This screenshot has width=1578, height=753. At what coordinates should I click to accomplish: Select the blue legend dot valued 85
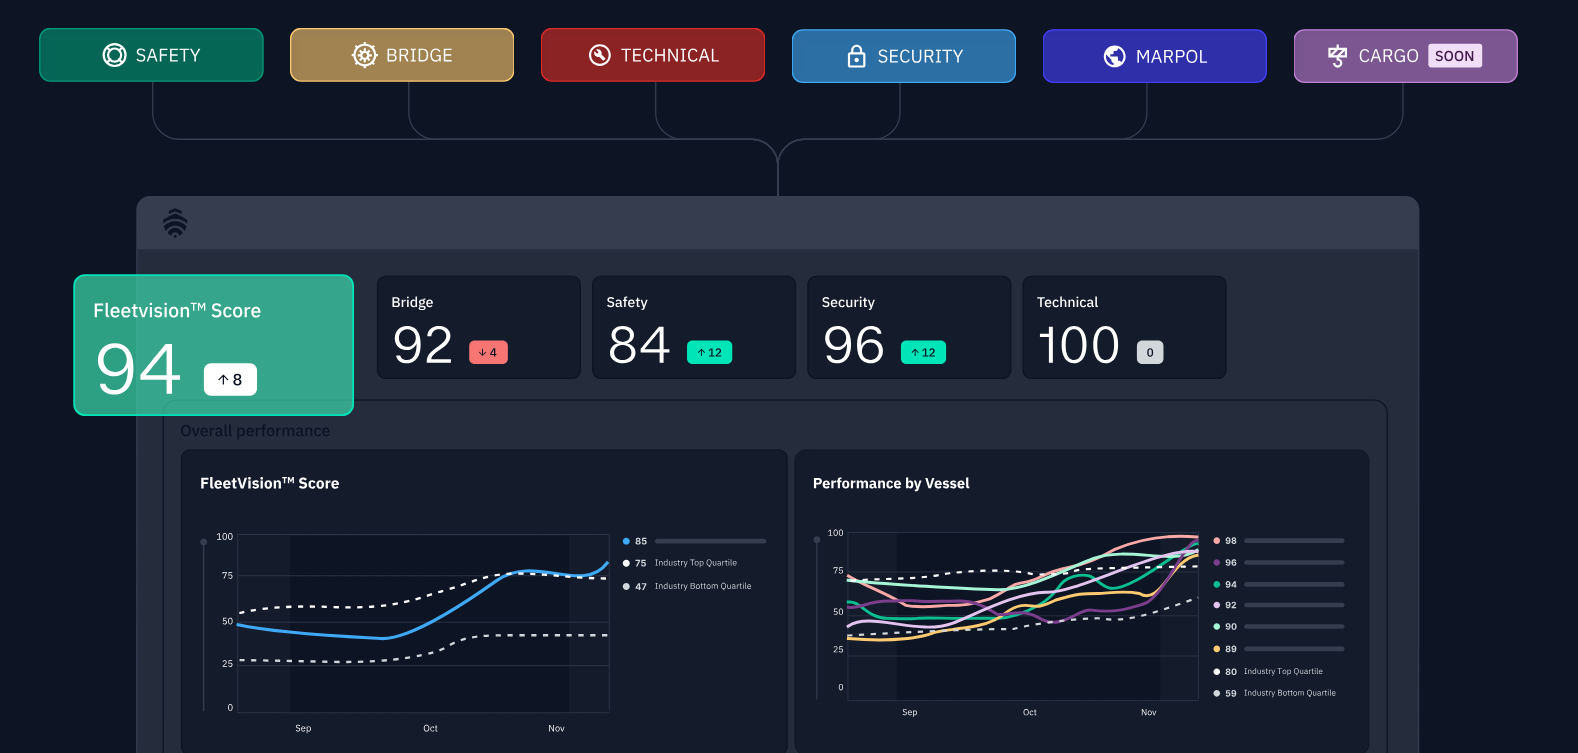pyautogui.click(x=626, y=541)
